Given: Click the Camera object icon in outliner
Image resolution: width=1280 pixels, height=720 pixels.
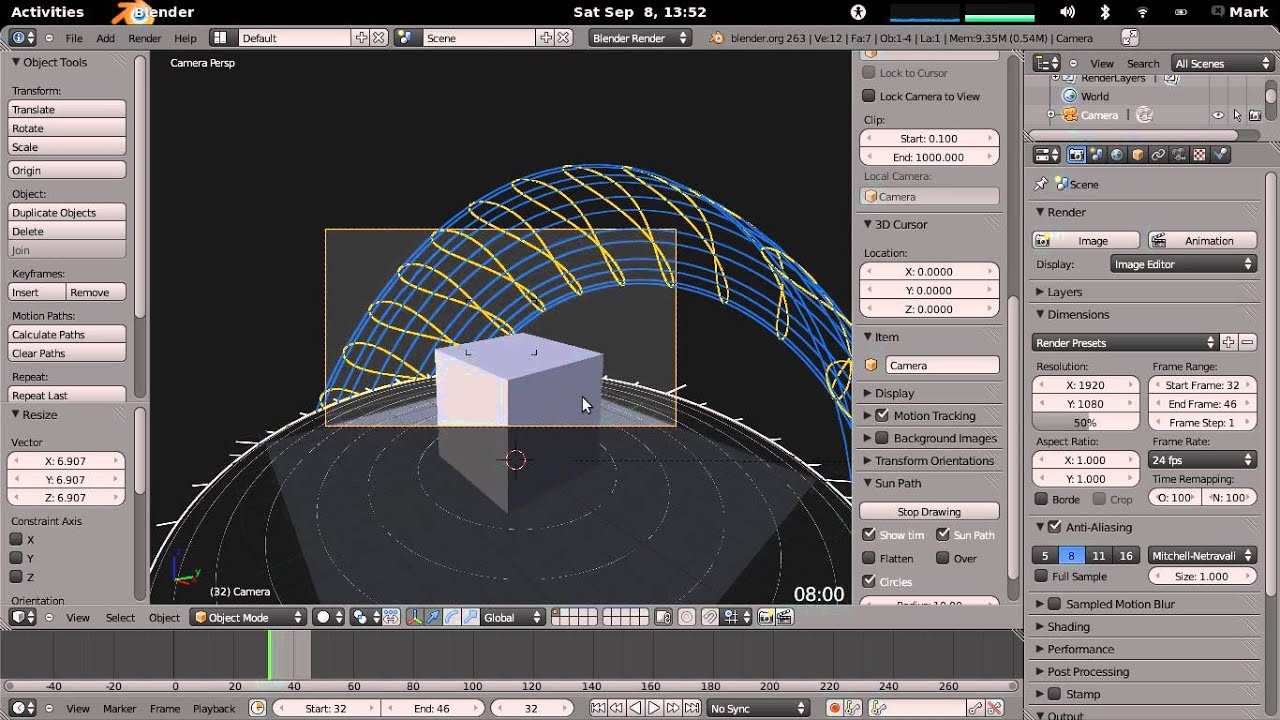Looking at the screenshot, I should tap(1070, 115).
